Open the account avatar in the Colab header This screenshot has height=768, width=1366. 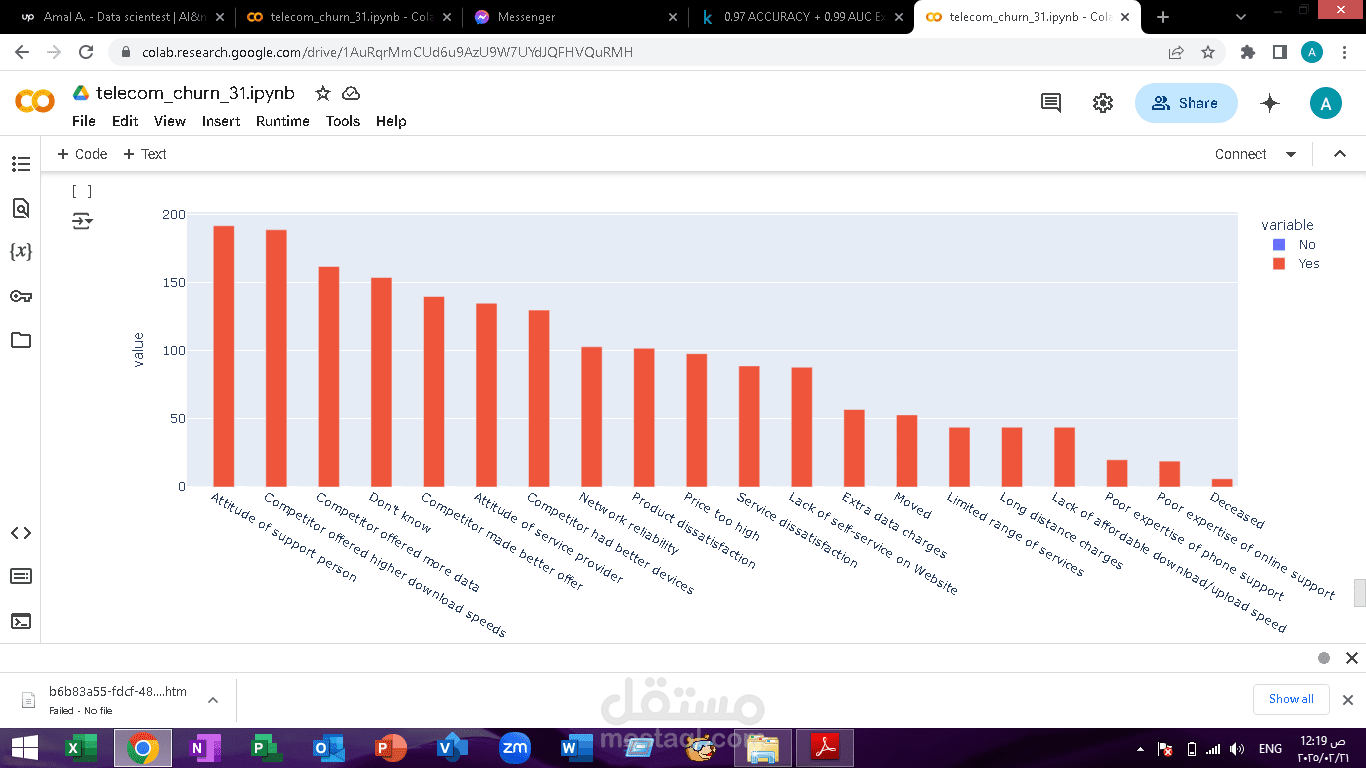[1326, 103]
